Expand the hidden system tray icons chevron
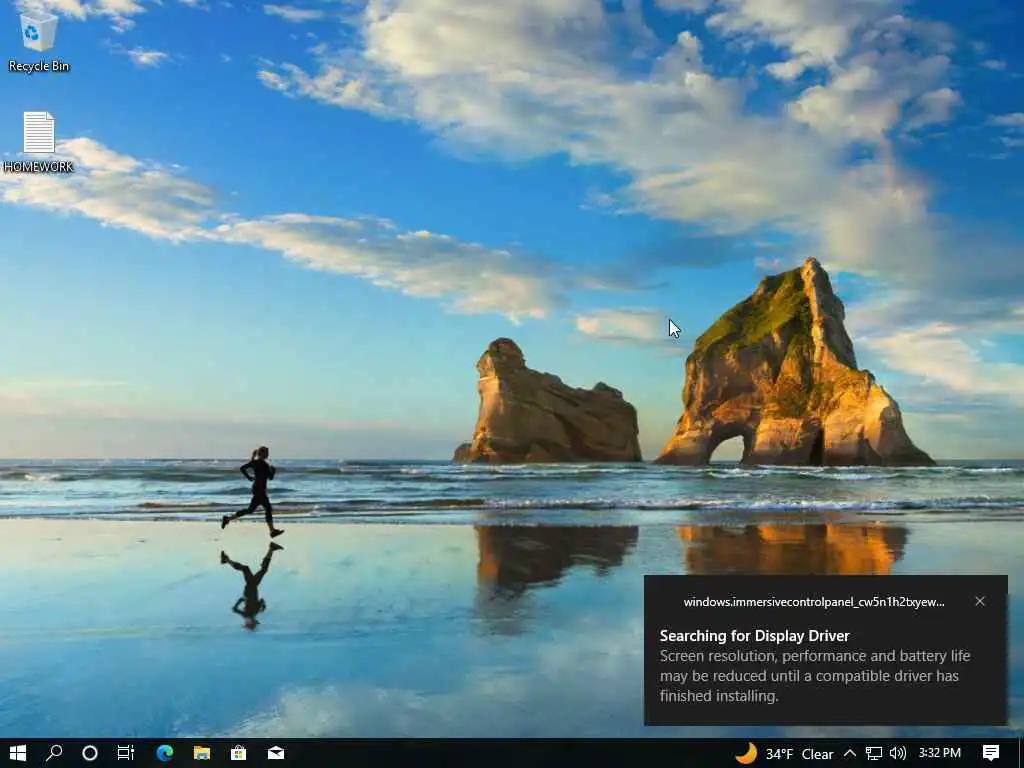The height and width of the screenshot is (768, 1024). [x=850, y=754]
